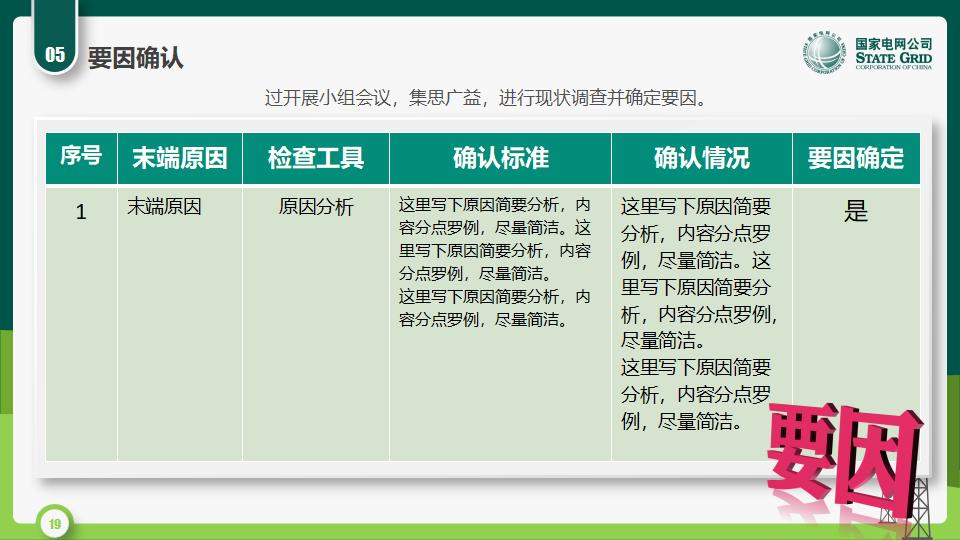Viewport: 960px width, 540px height.
Task: Click the 检查工具 column header
Action: (316, 158)
